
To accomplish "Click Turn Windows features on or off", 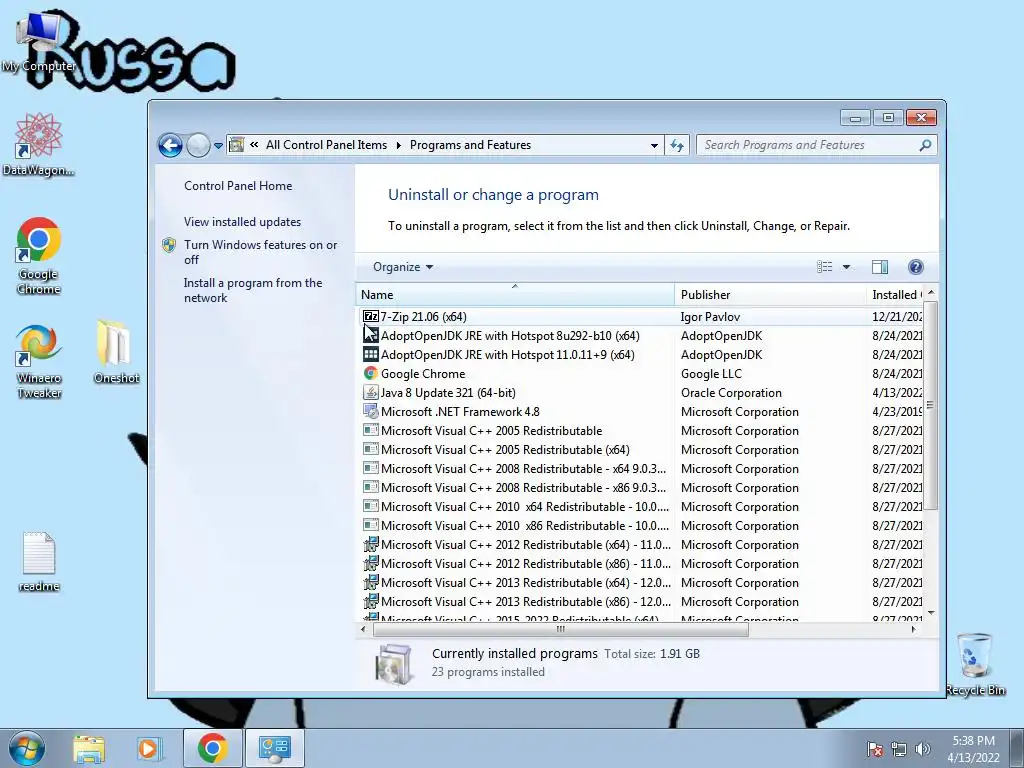I will coord(261,252).
